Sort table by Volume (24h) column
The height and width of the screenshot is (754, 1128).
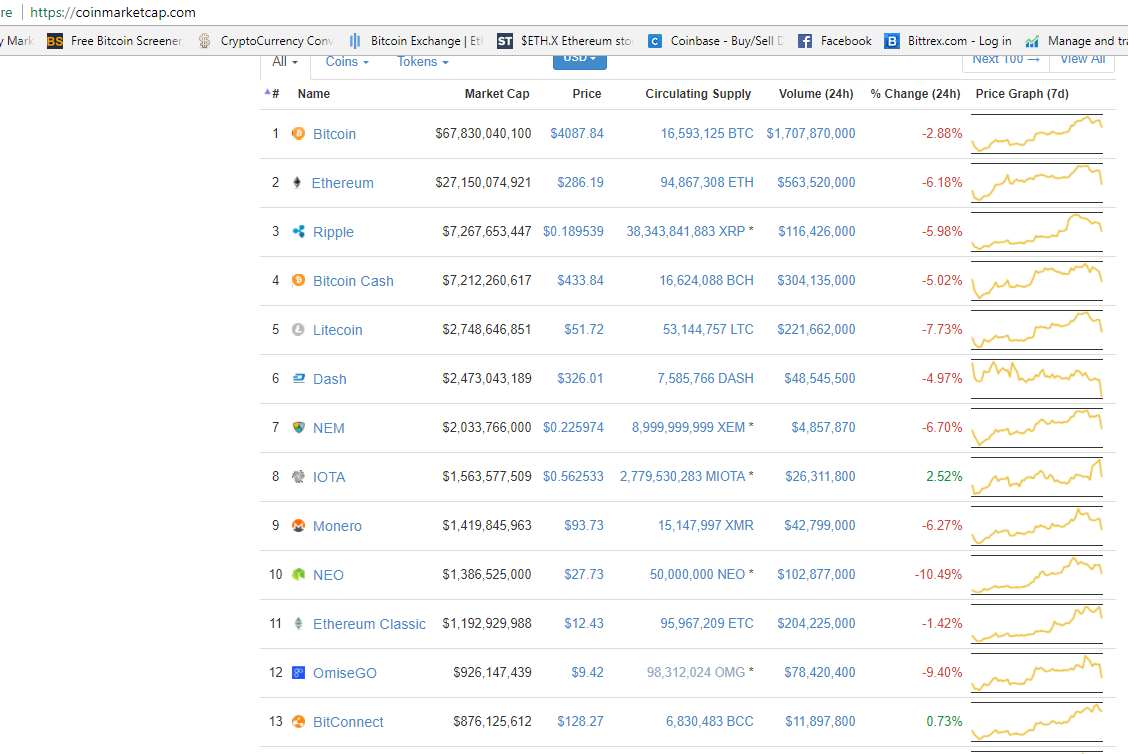pos(816,94)
